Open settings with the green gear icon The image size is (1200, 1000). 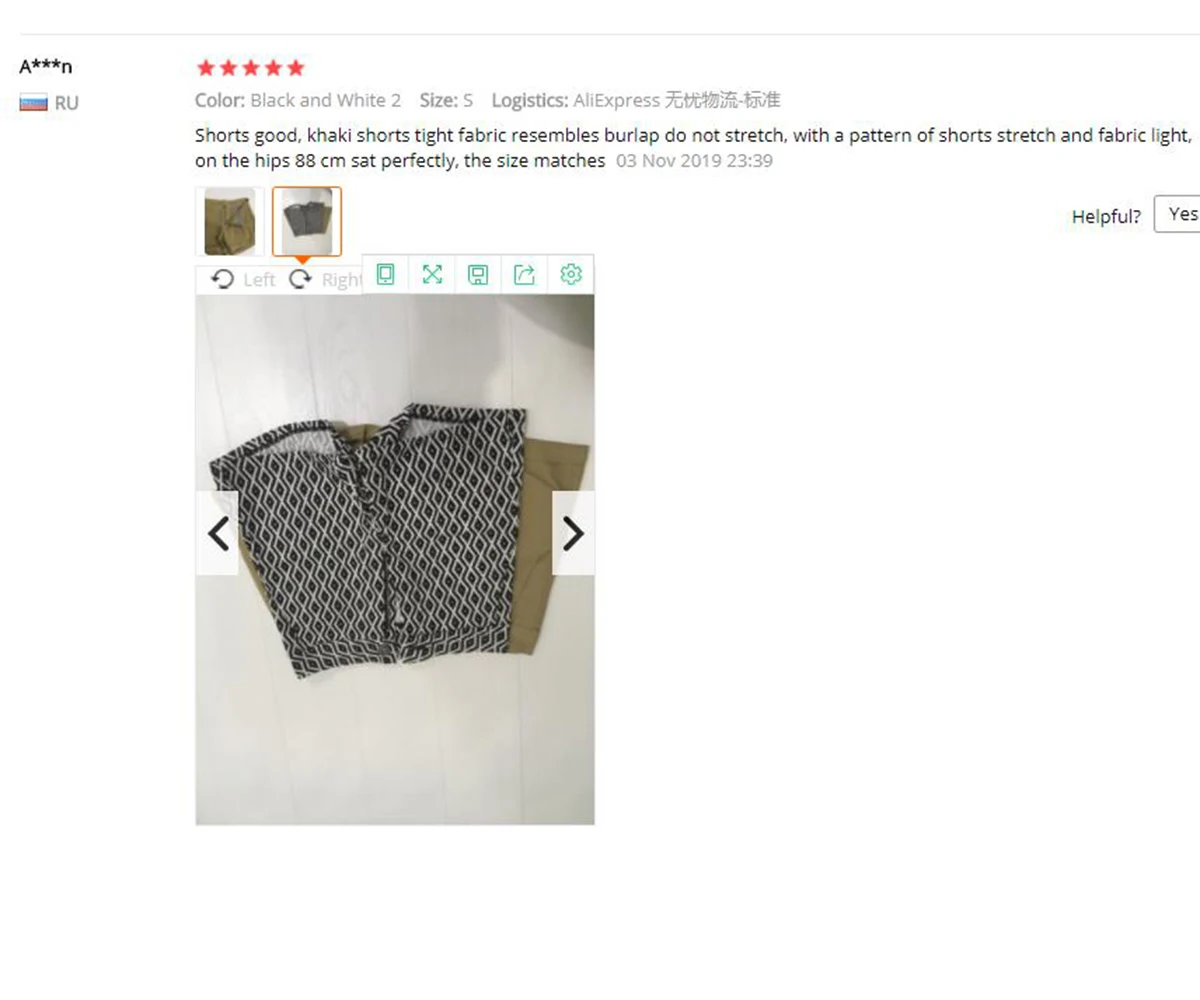click(x=571, y=274)
